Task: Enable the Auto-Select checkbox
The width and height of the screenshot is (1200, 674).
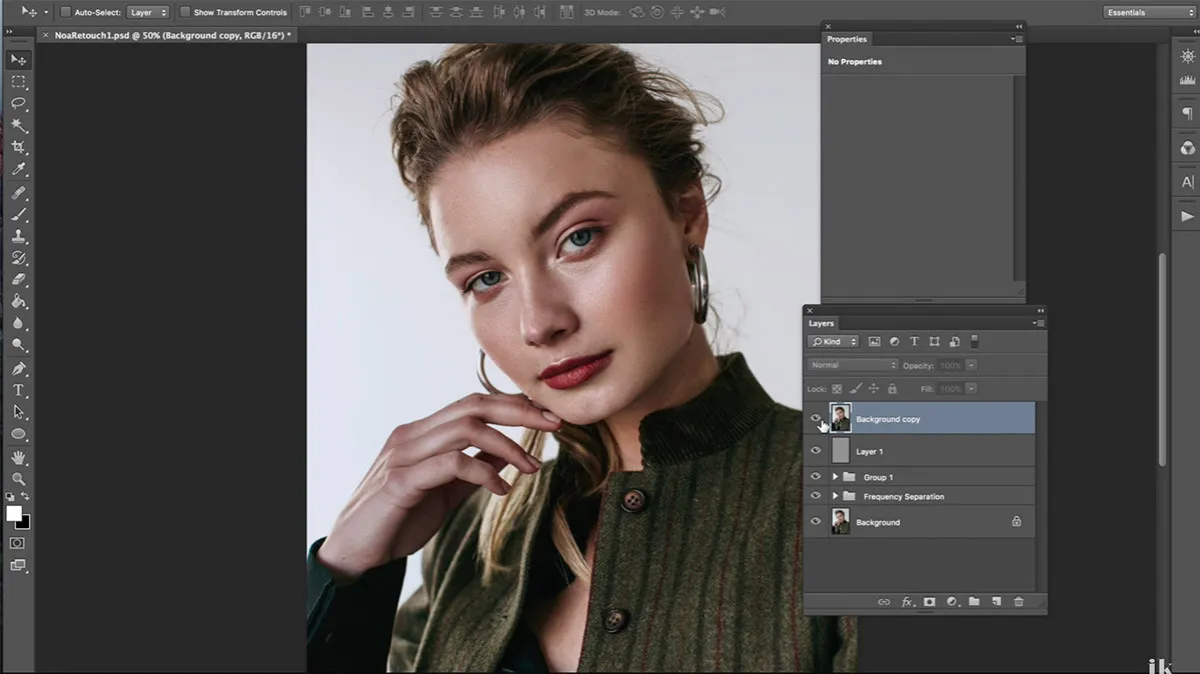Action: (65, 12)
